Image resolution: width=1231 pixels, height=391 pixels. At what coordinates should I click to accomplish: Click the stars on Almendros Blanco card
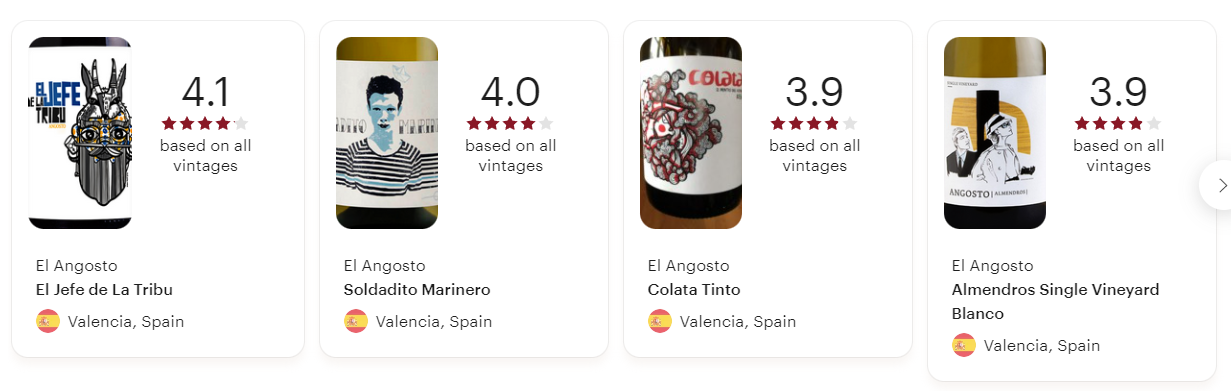(x=1118, y=124)
